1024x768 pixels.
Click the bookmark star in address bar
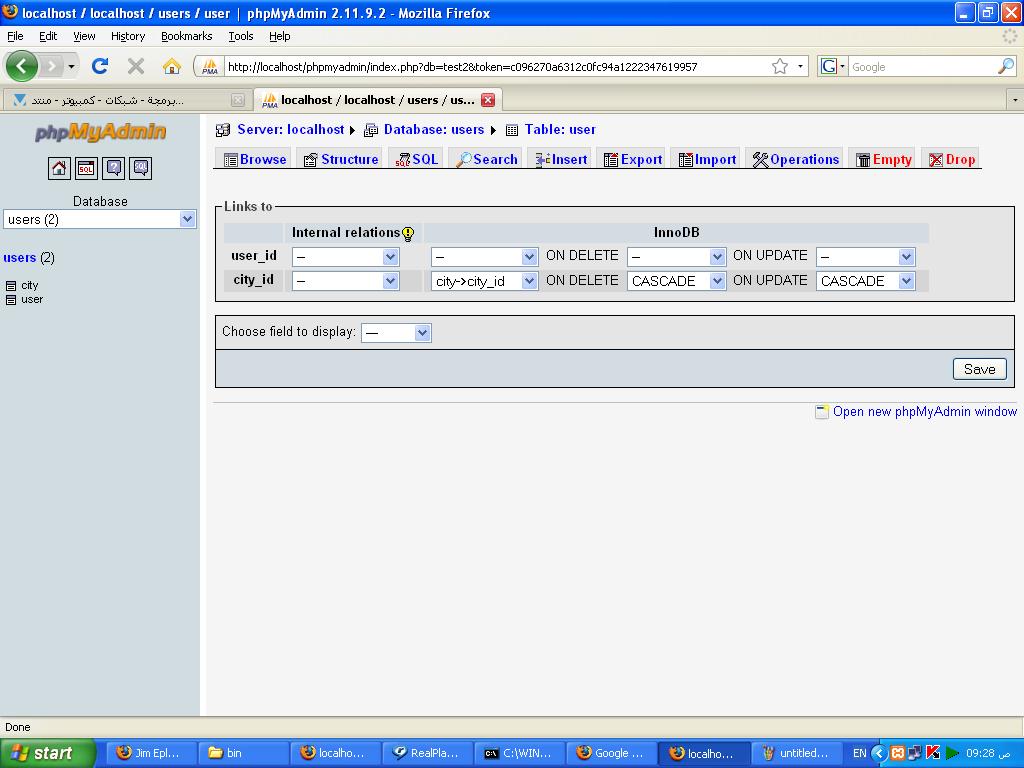tap(779, 67)
